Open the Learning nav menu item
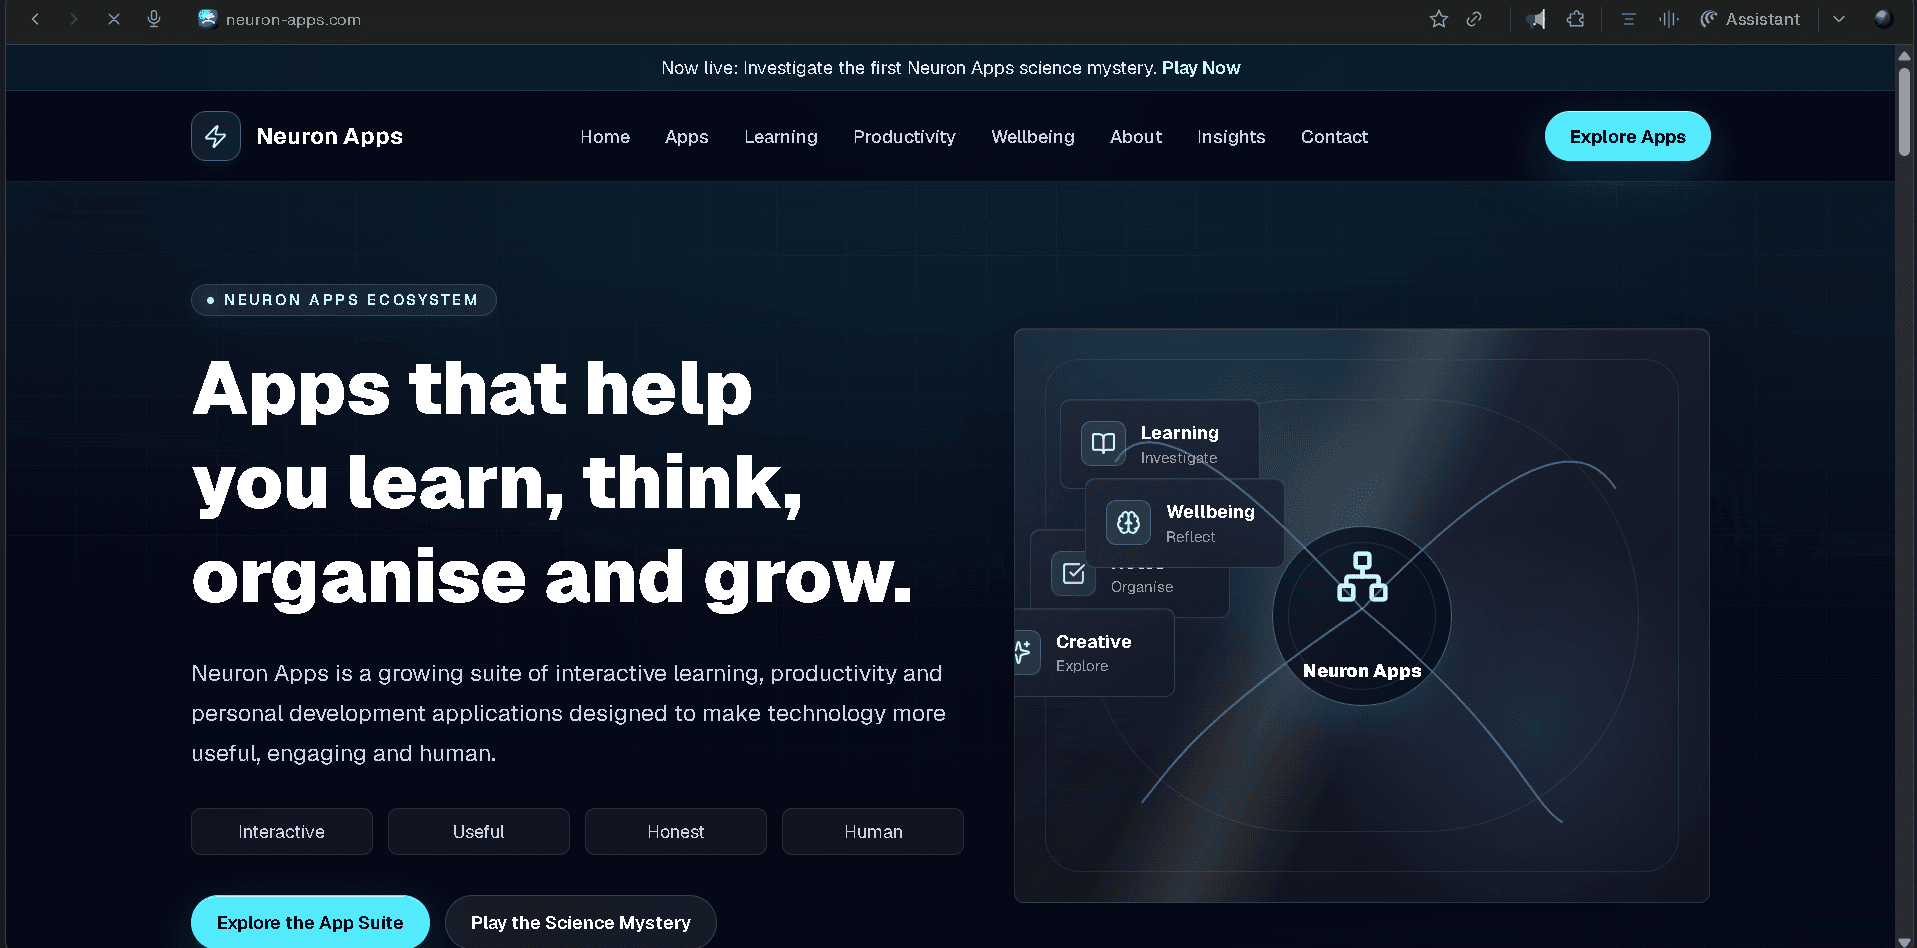This screenshot has width=1917, height=948. click(781, 137)
